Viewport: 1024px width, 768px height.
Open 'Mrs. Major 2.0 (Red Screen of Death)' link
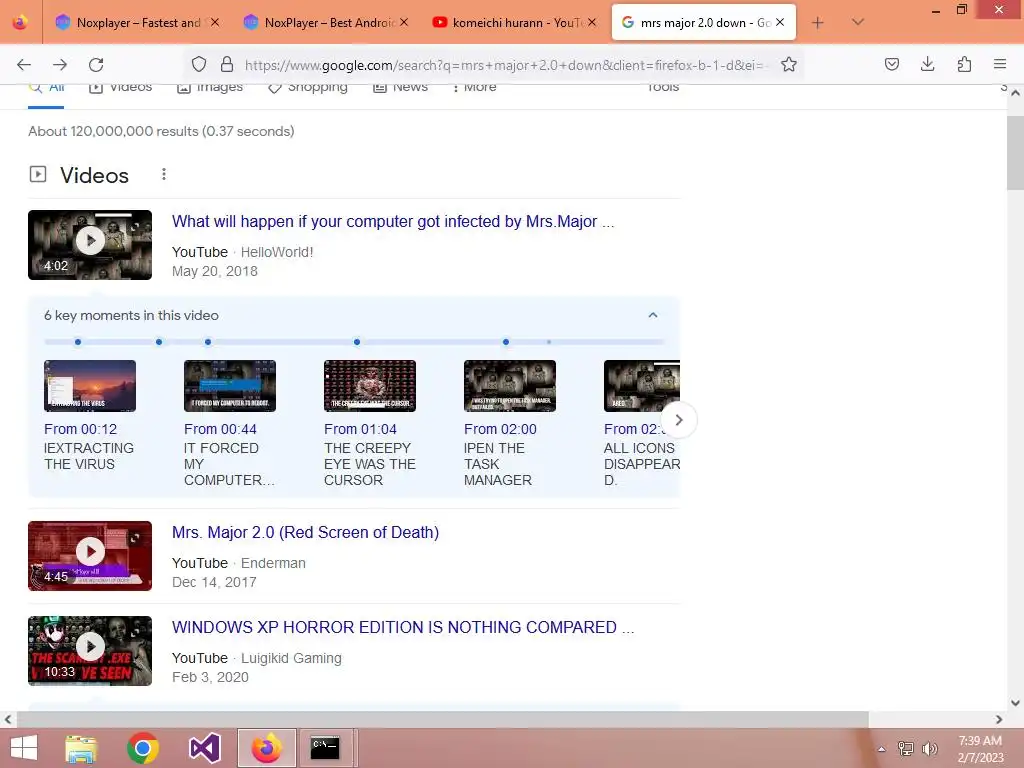point(305,532)
